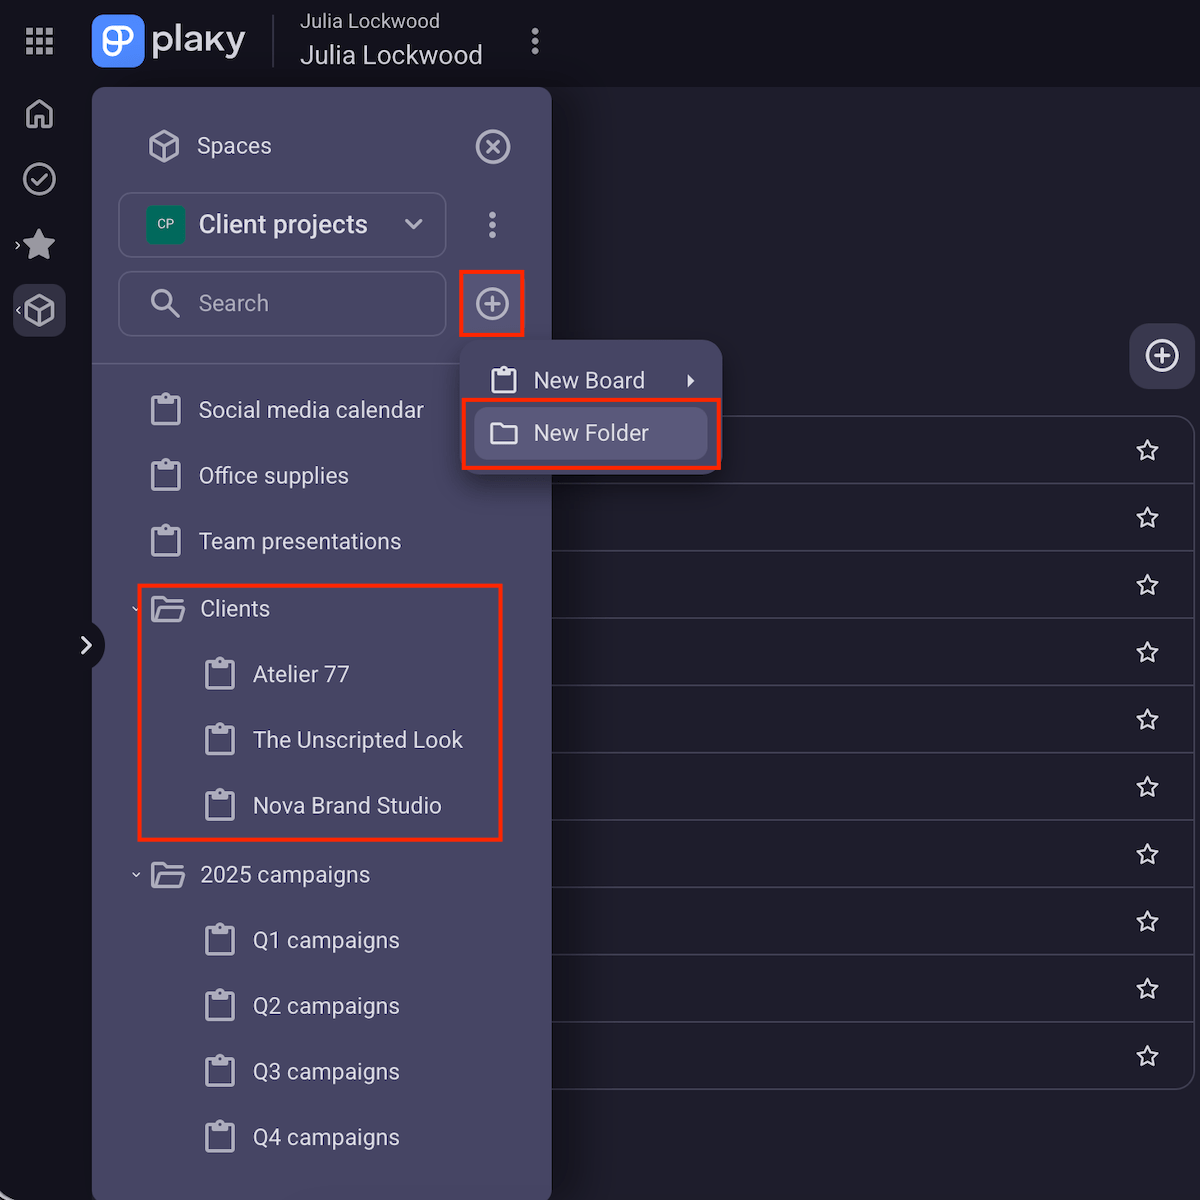Click the plaky logo

pos(169,41)
